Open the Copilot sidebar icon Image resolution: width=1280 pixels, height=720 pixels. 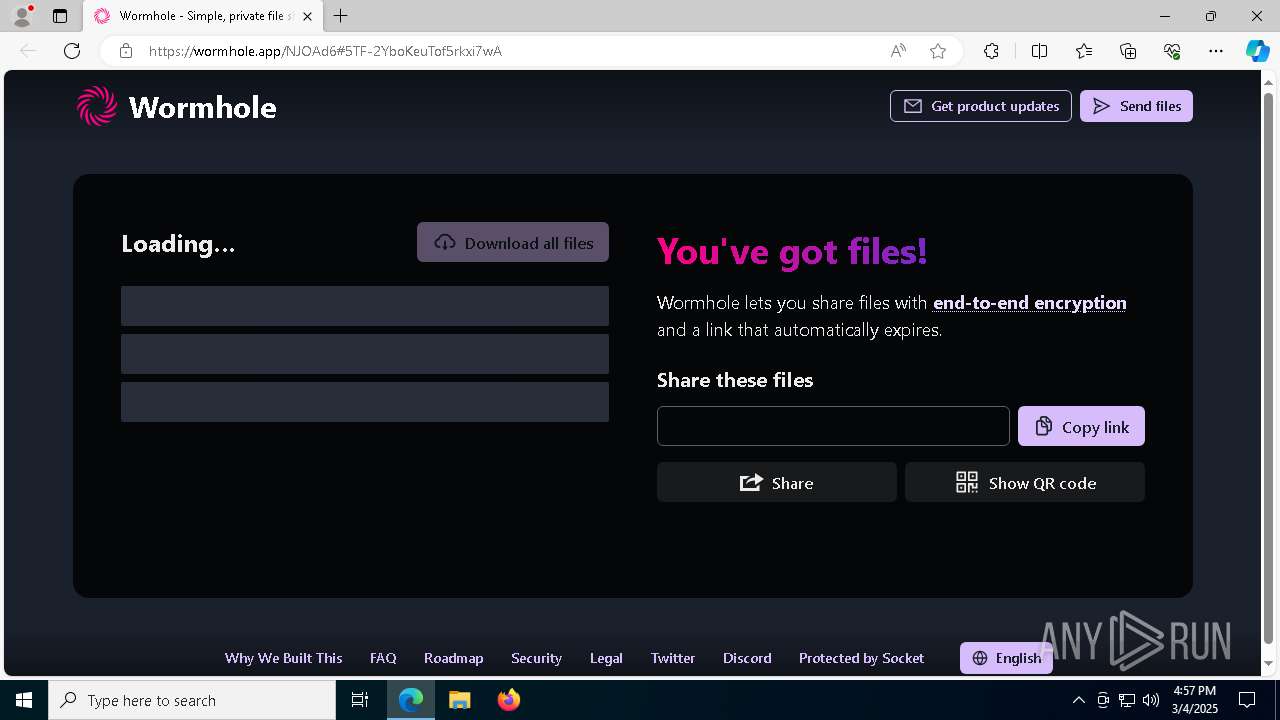[1257, 51]
